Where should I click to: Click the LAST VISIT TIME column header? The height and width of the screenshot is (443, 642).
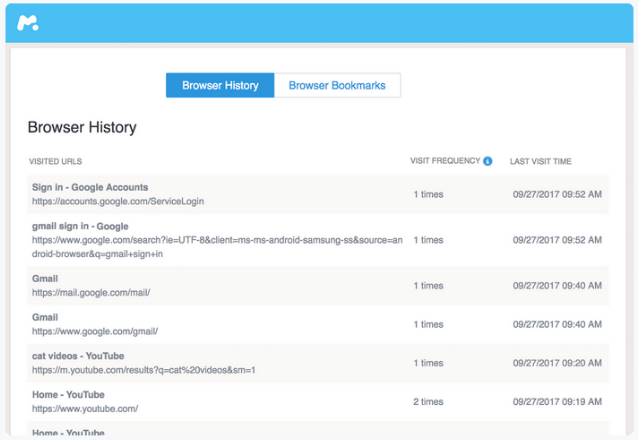click(540, 161)
